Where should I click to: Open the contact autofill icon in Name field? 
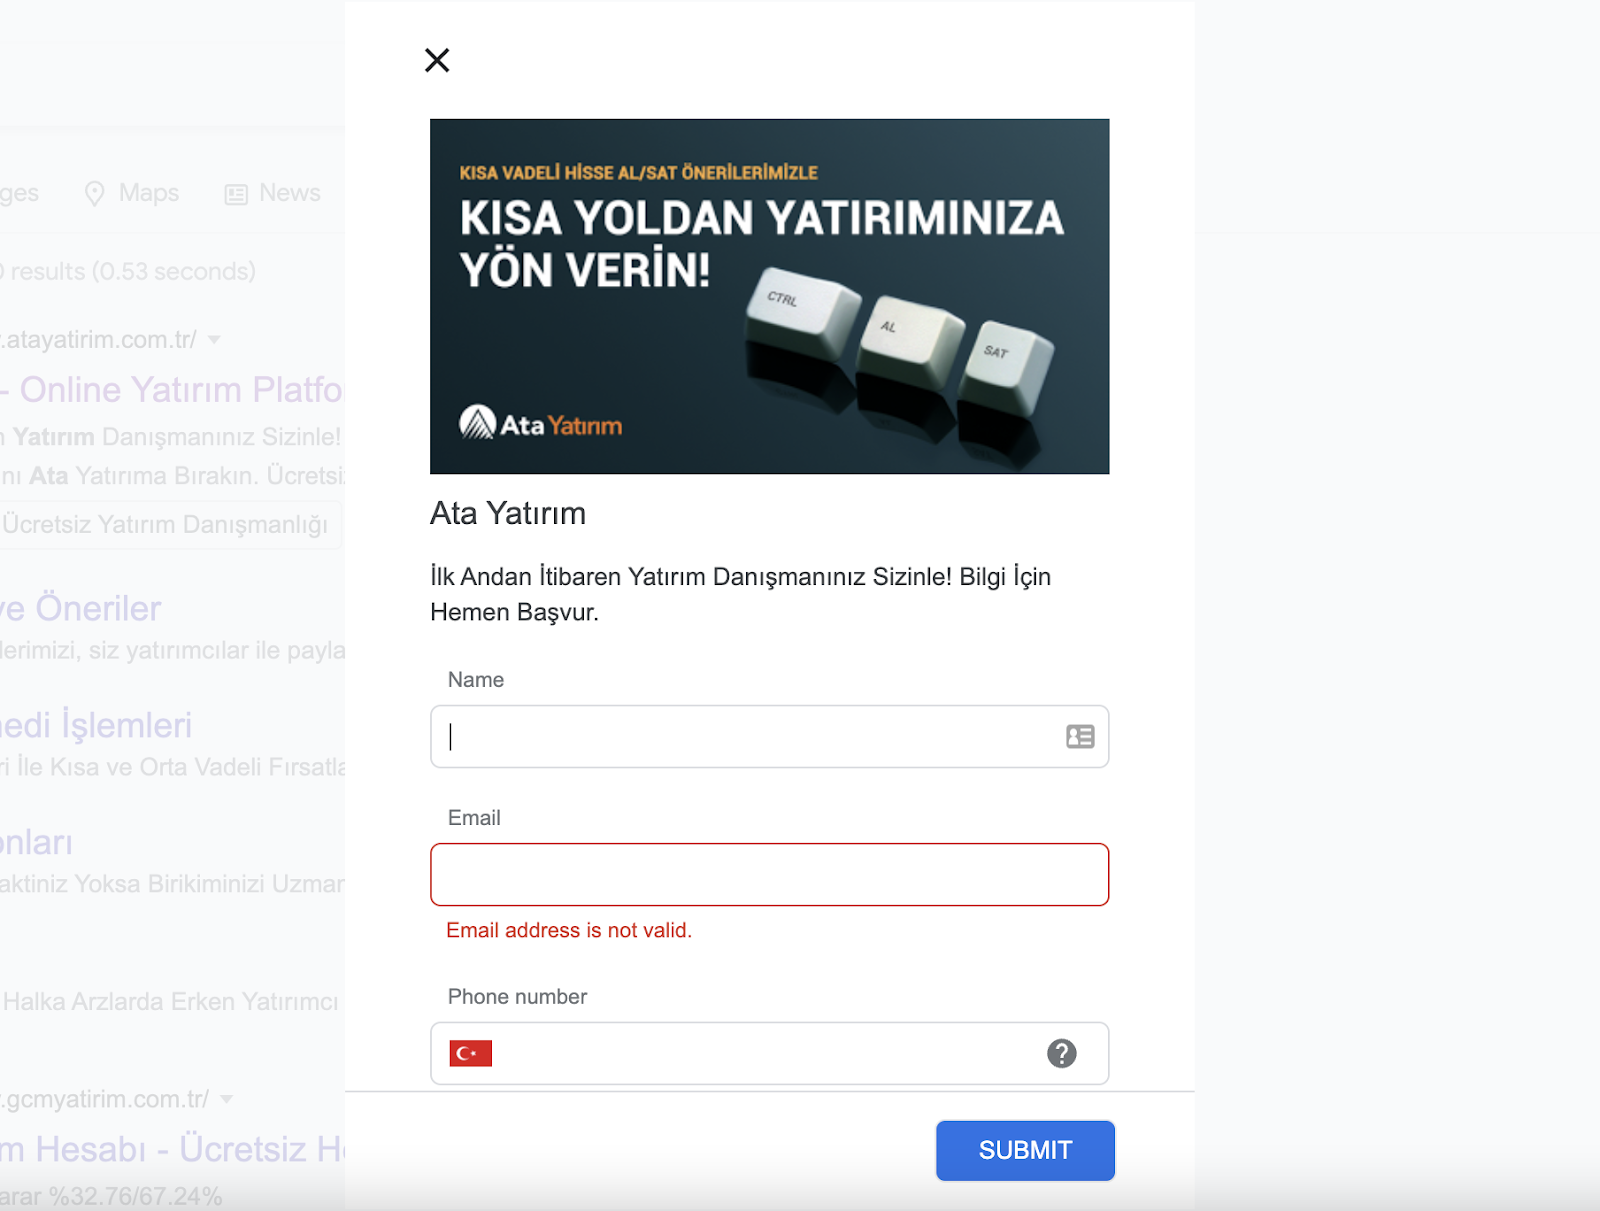pos(1080,737)
